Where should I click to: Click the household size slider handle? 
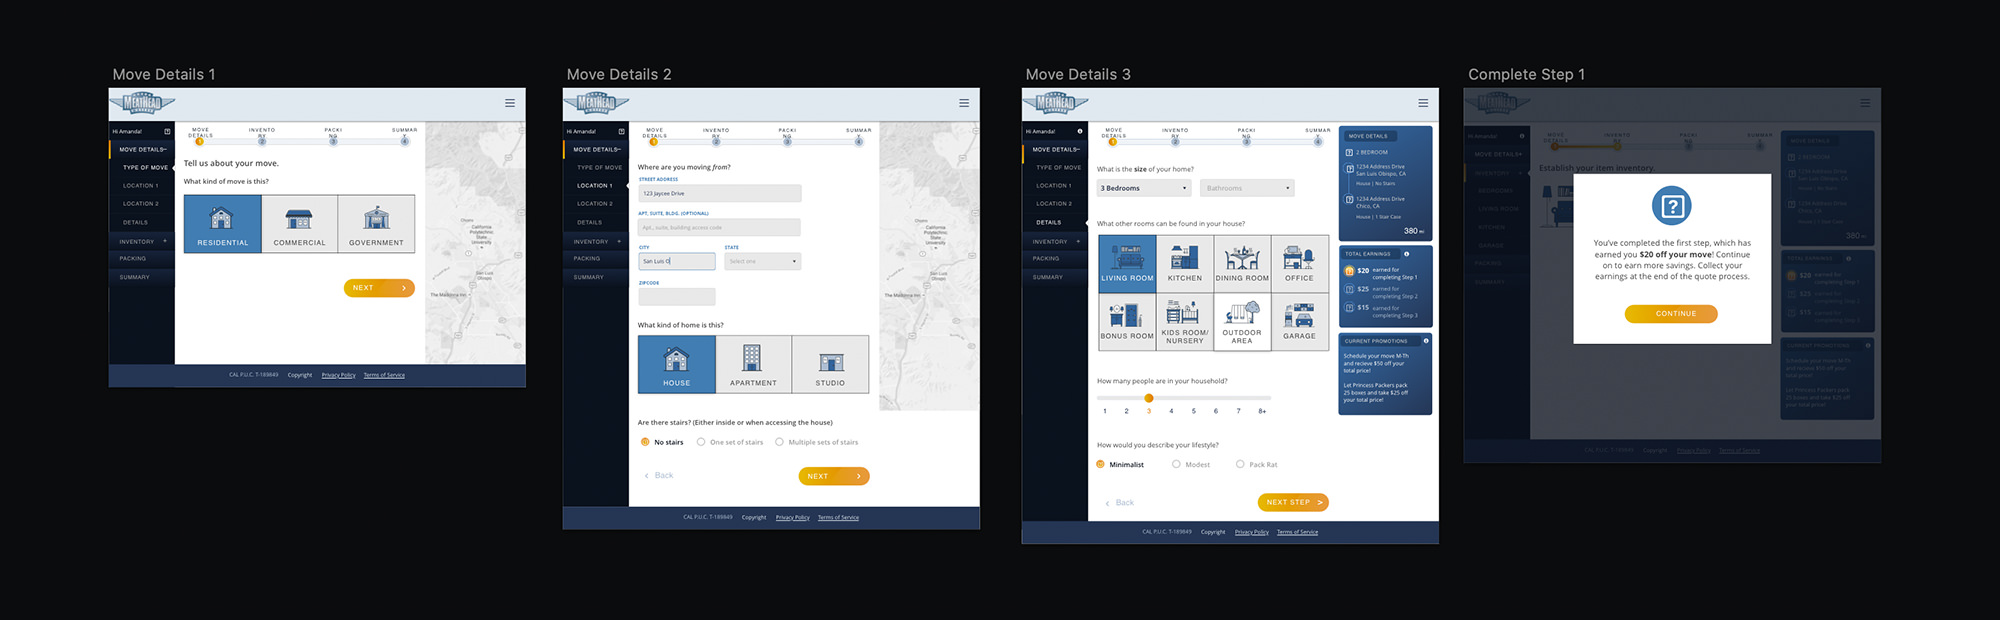[x=1149, y=398]
